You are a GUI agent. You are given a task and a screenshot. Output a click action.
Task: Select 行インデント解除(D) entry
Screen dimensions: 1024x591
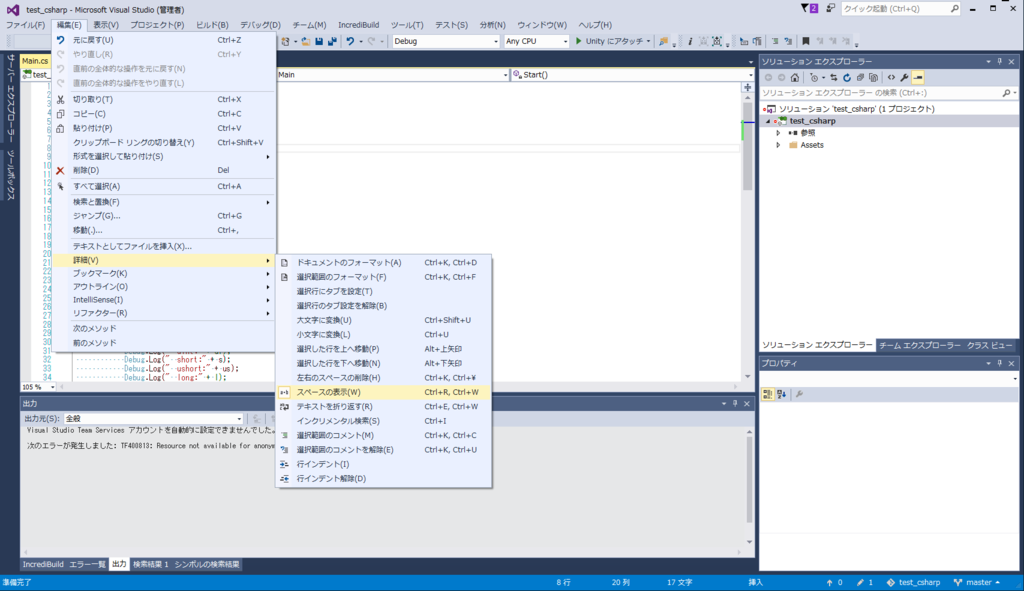[x=384, y=479]
